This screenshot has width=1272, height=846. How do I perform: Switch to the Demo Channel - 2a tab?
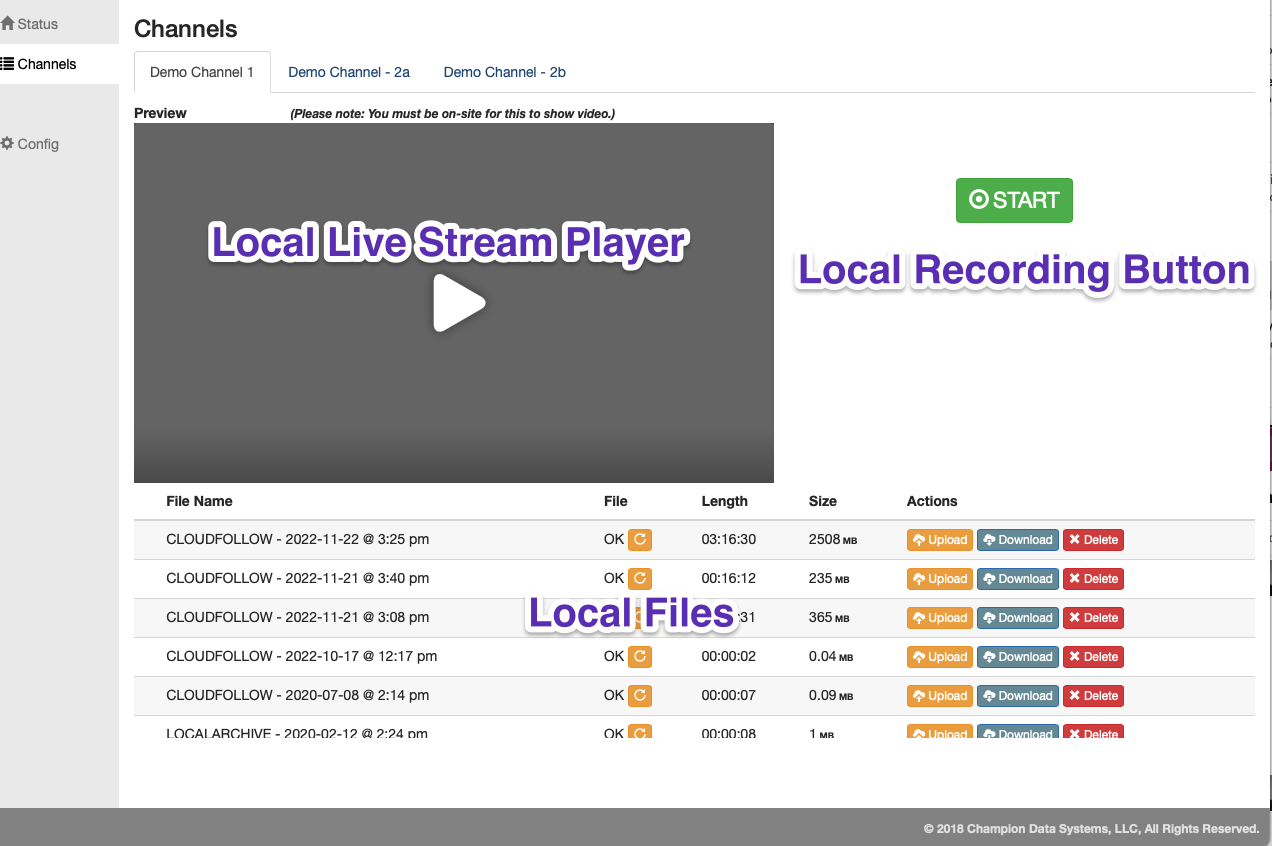tap(348, 72)
